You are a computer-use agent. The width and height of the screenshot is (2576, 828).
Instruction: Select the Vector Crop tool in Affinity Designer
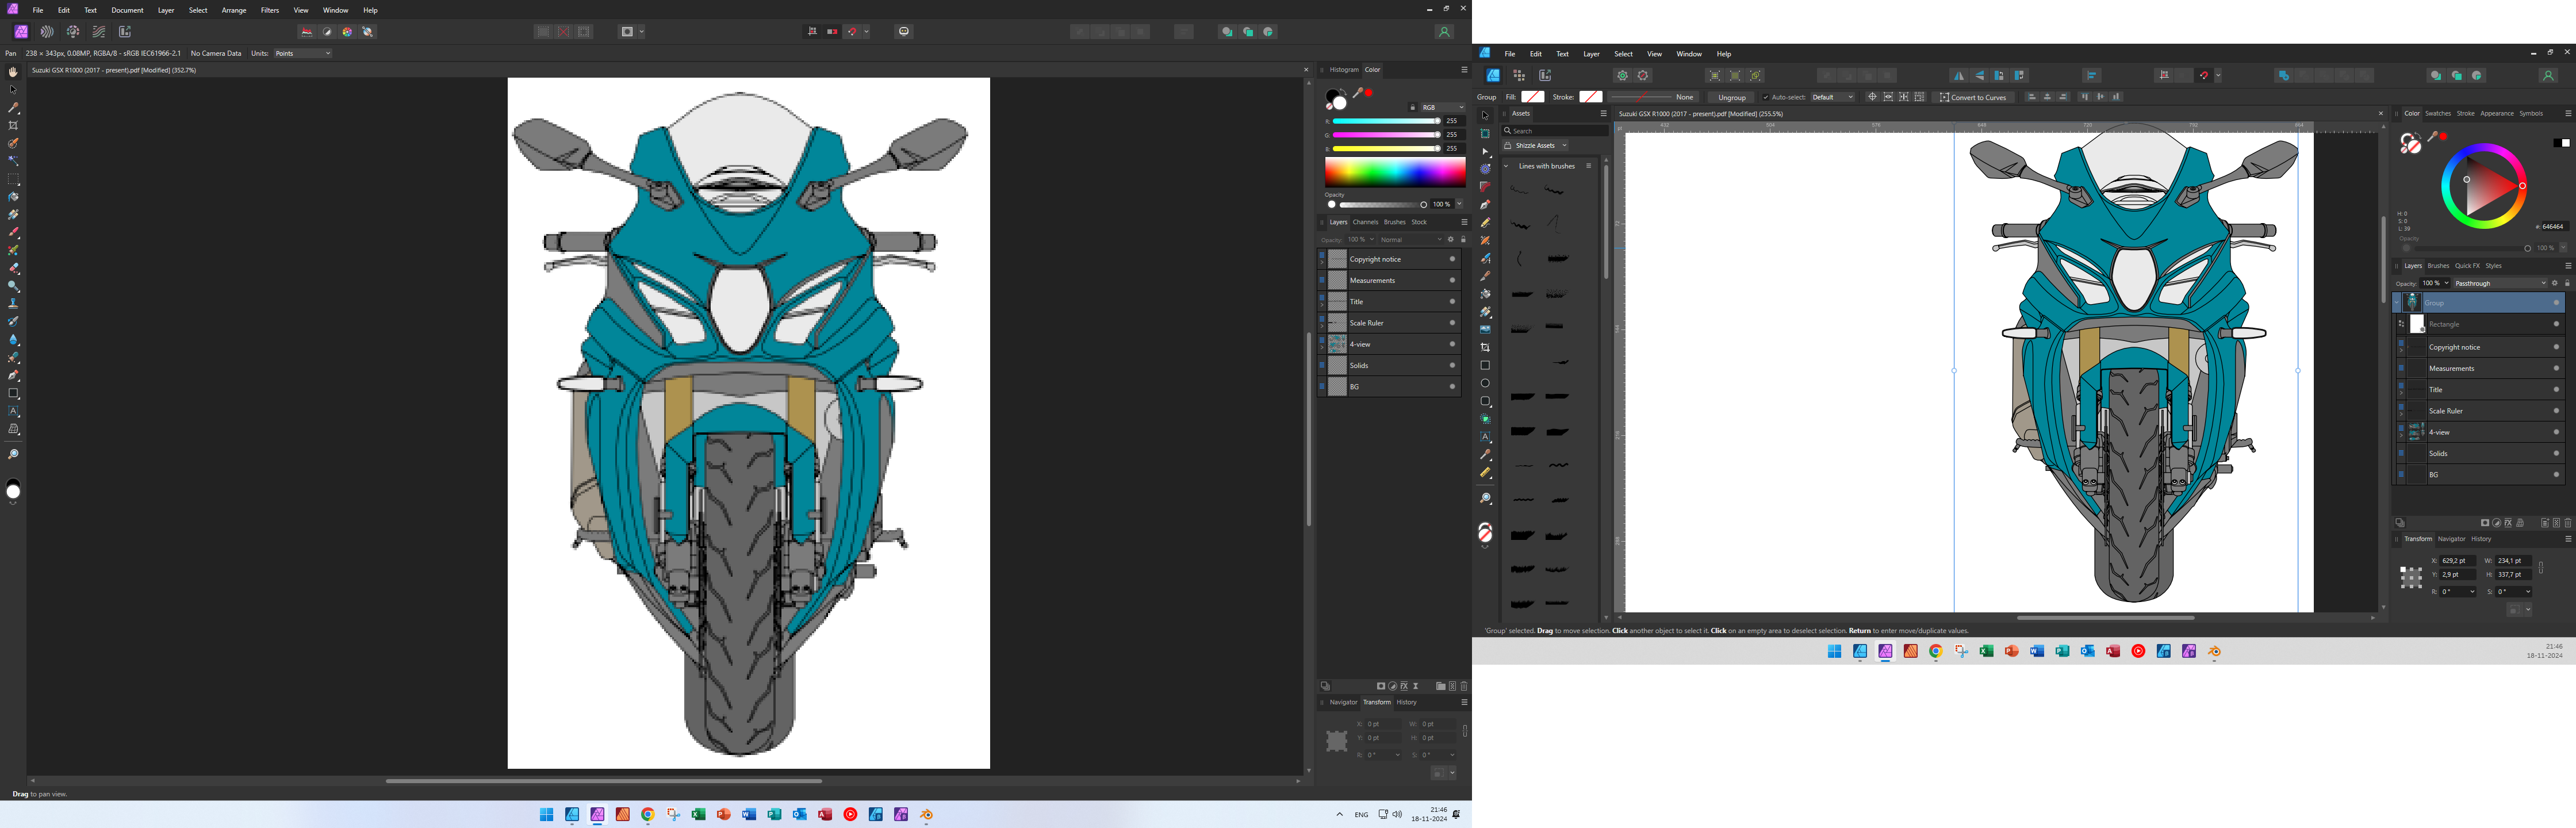click(x=1485, y=347)
